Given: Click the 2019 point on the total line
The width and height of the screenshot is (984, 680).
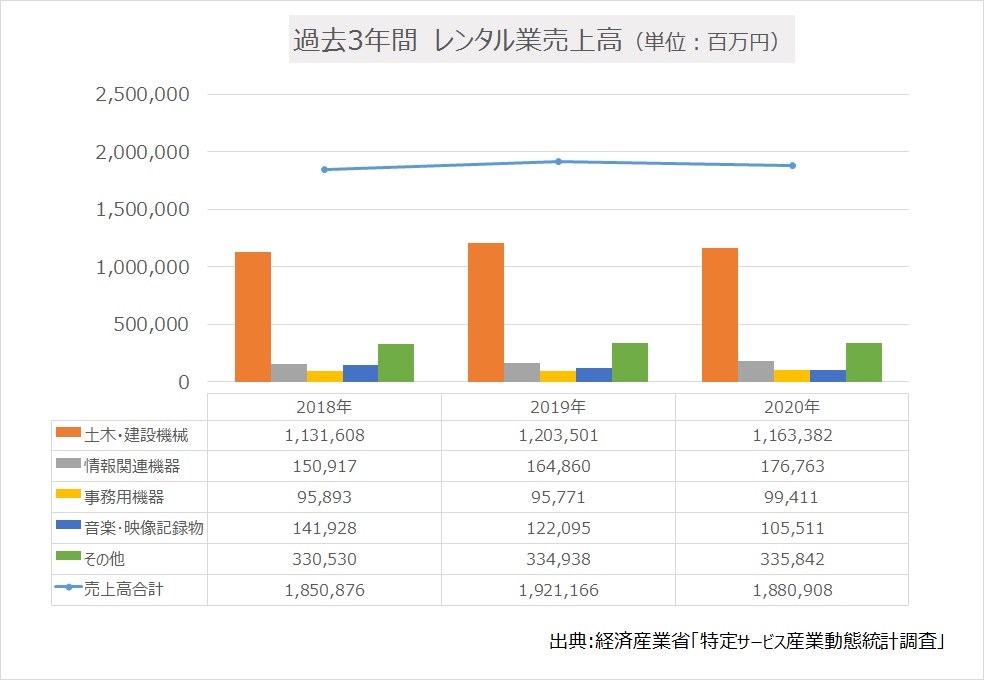Looking at the screenshot, I should (x=559, y=161).
